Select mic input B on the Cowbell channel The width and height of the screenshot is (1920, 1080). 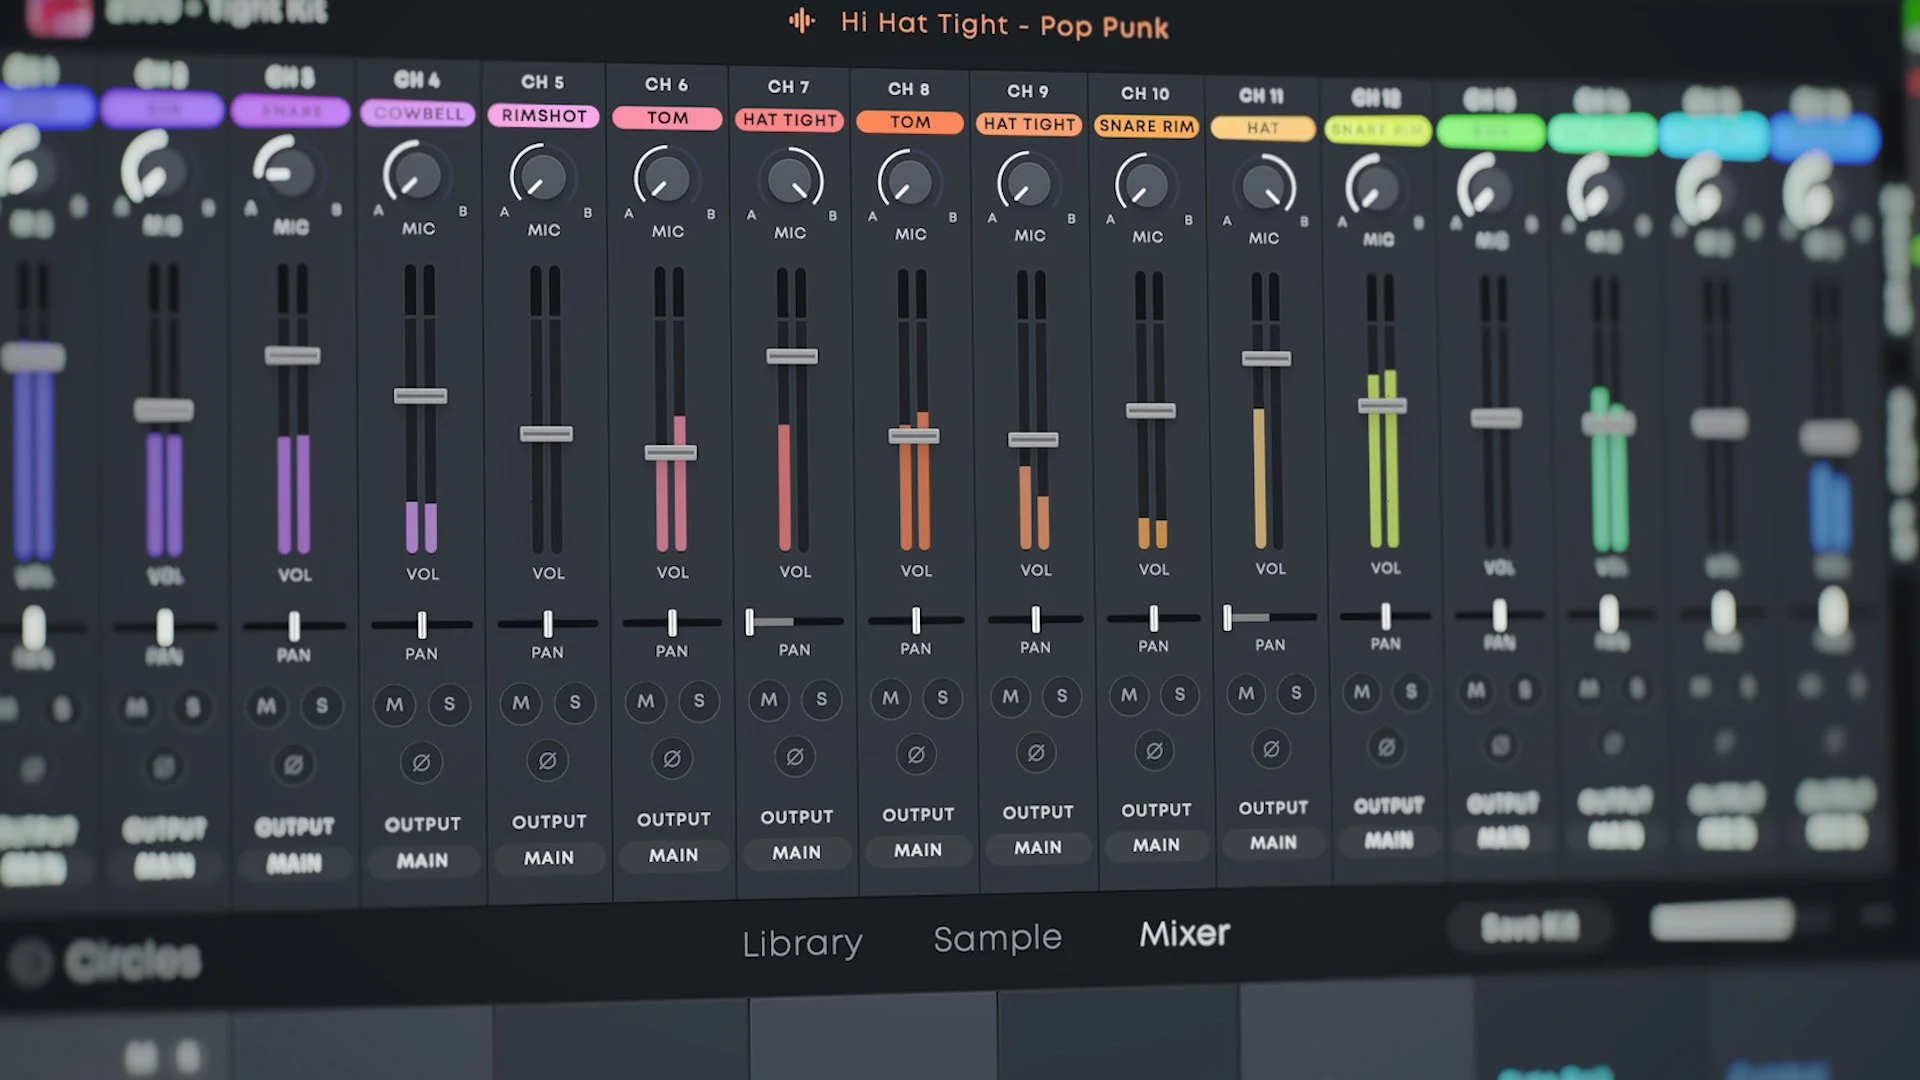click(x=463, y=210)
